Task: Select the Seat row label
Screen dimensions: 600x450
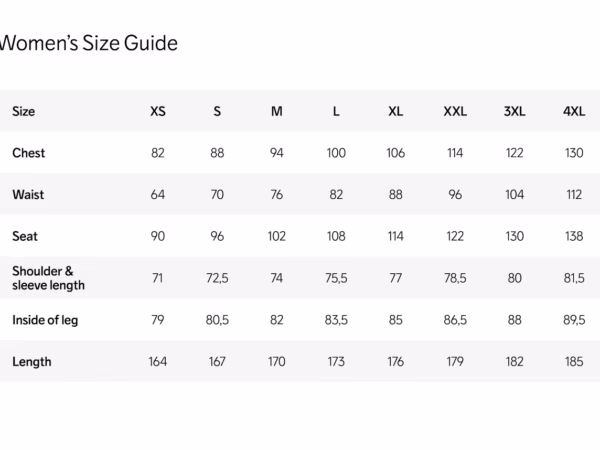Action: pyautogui.click(x=25, y=236)
